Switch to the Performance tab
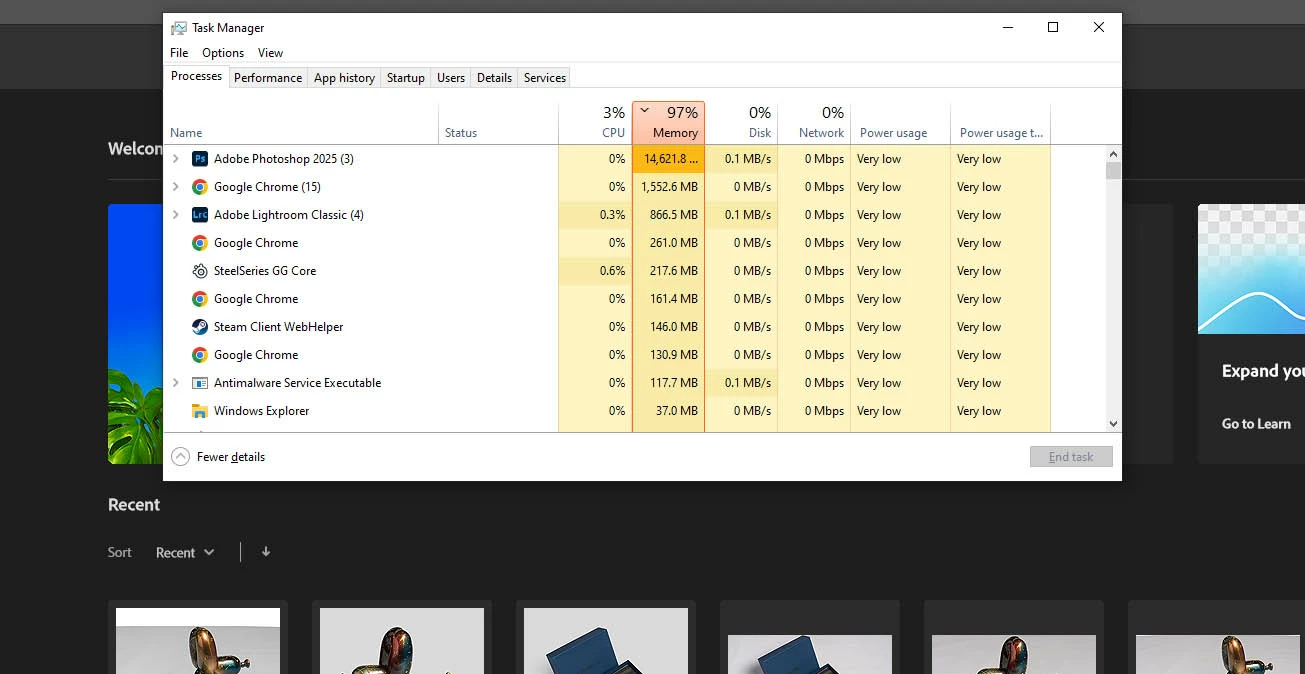 [268, 78]
